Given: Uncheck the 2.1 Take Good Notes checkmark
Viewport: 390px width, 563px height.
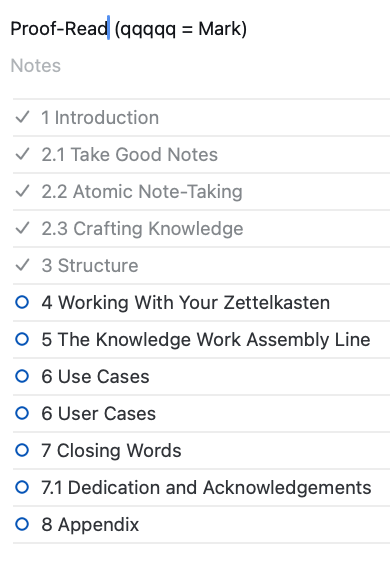Looking at the screenshot, I should (x=22, y=154).
